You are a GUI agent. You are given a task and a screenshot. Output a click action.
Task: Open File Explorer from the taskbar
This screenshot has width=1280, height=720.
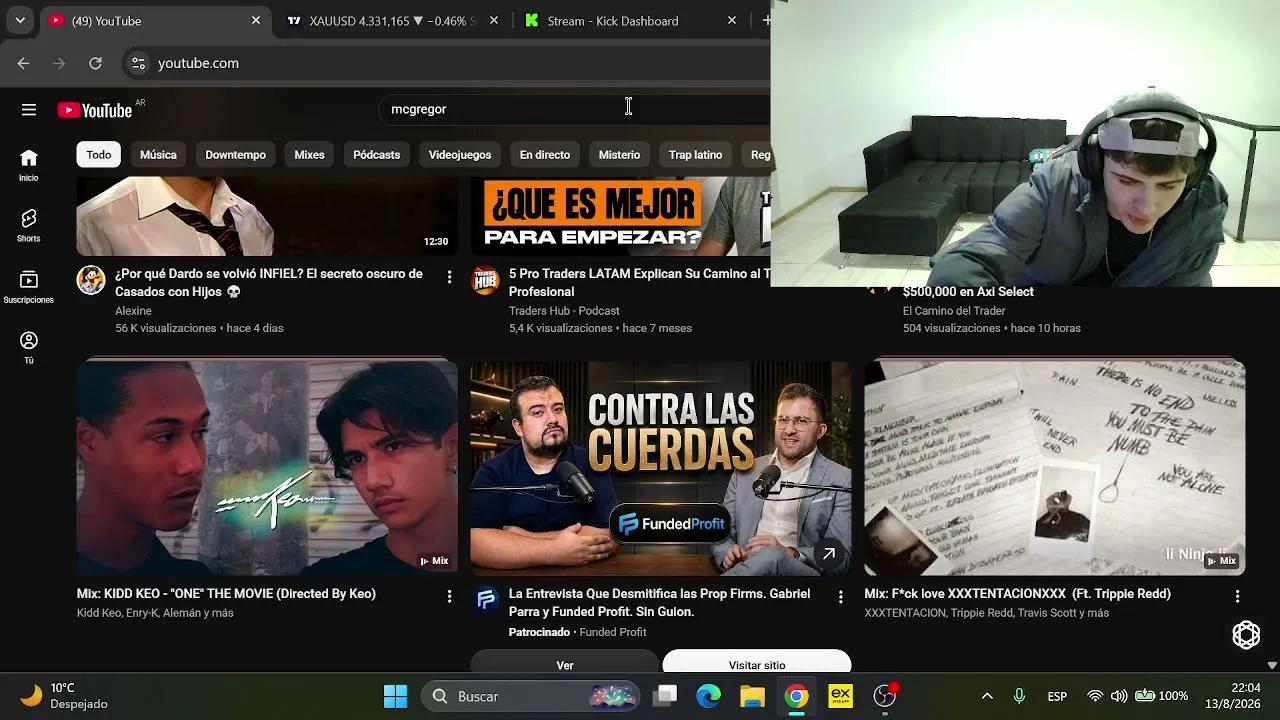[x=752, y=696]
